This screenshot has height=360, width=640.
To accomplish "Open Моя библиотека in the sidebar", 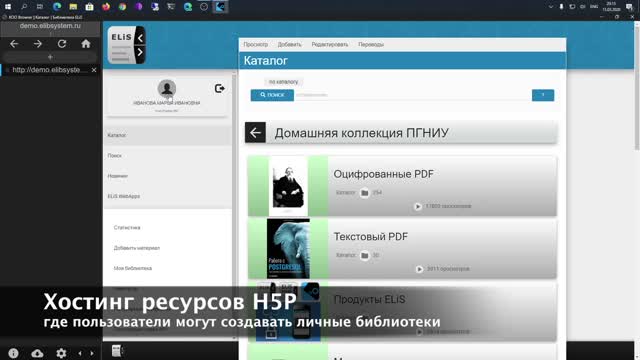I will point(133,268).
